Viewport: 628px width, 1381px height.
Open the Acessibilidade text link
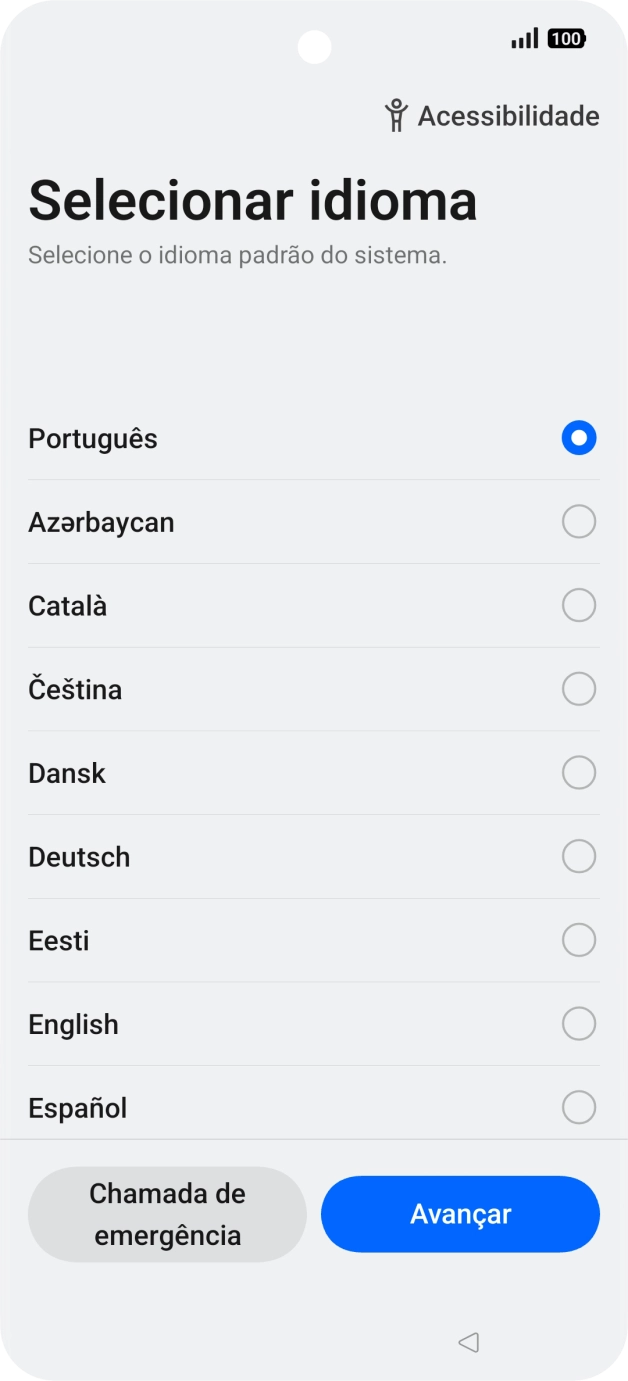508,116
